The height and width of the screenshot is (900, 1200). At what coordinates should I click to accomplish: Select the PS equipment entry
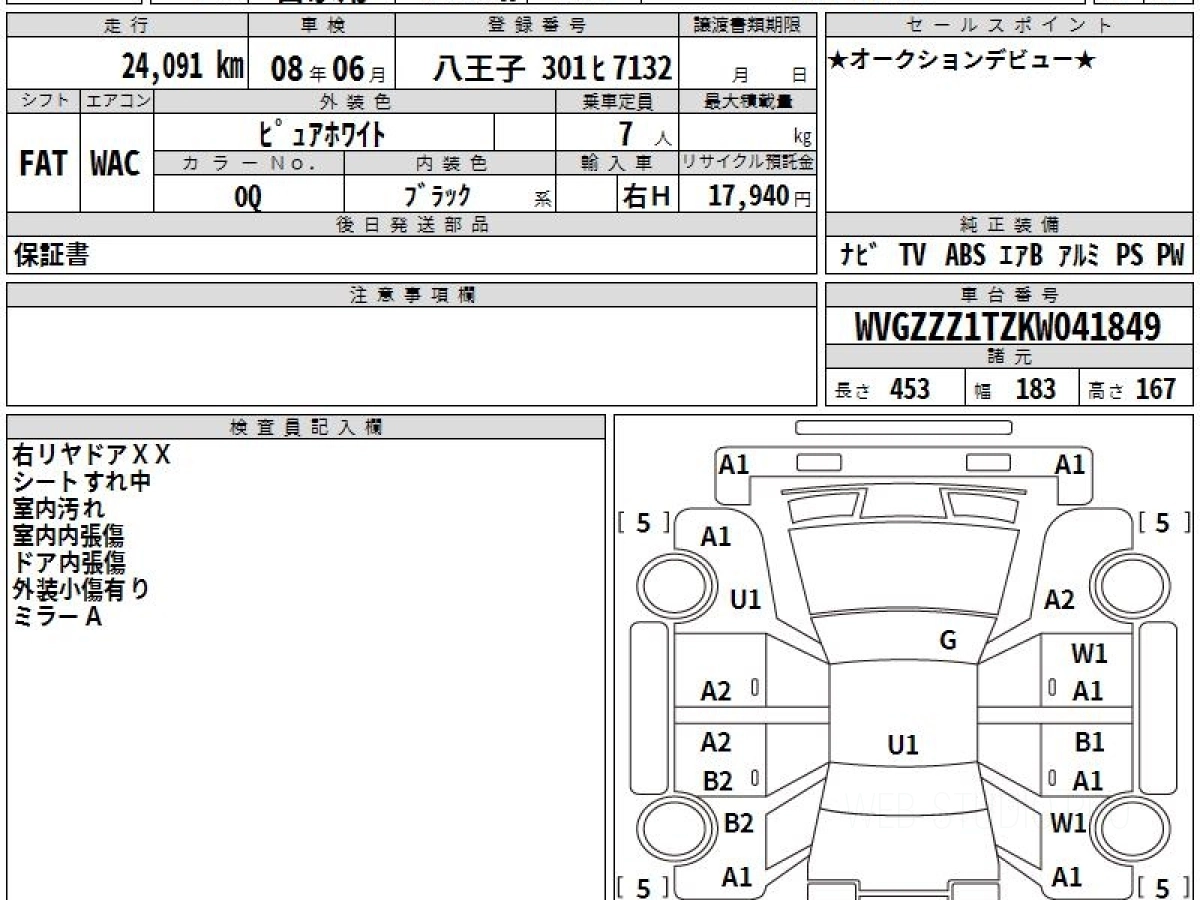click(1130, 255)
